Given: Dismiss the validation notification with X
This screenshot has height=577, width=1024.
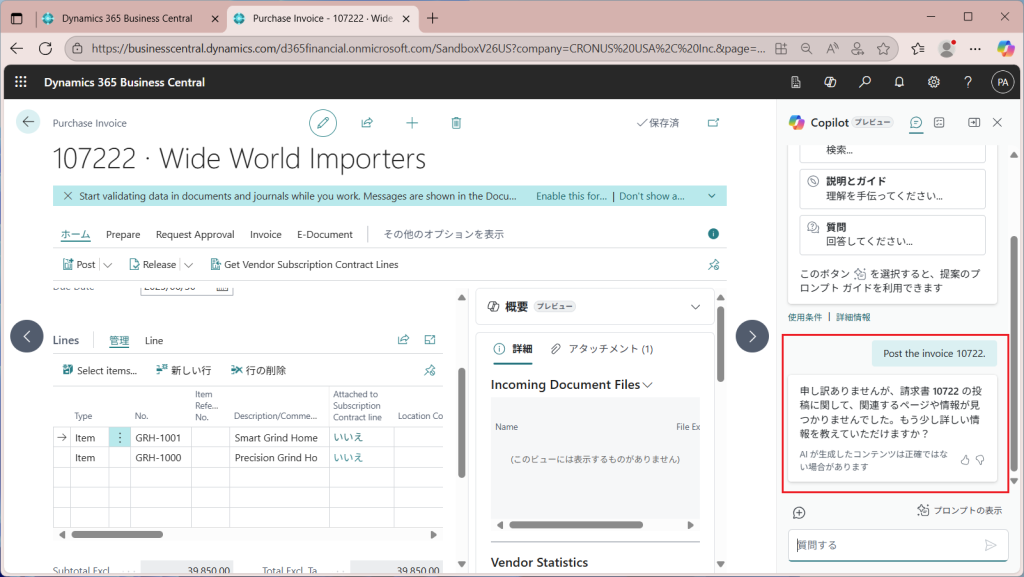Looking at the screenshot, I should pyautogui.click(x=67, y=196).
